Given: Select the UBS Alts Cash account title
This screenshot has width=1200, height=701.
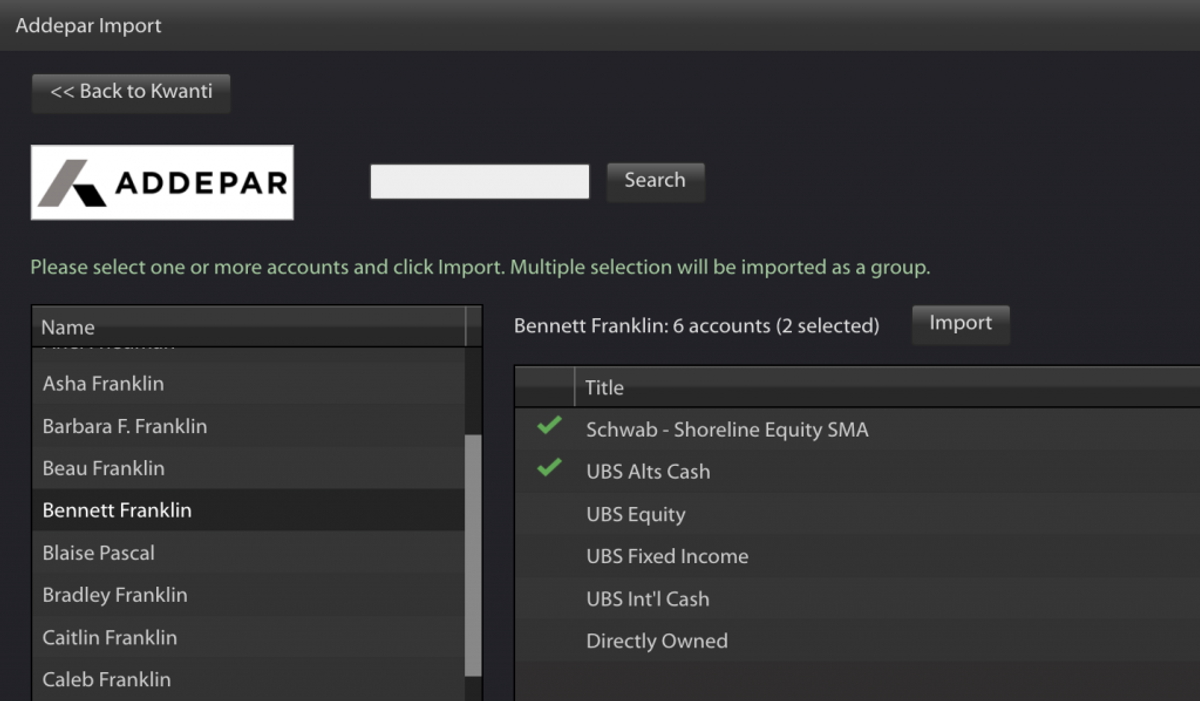Looking at the screenshot, I should pyautogui.click(x=648, y=472).
